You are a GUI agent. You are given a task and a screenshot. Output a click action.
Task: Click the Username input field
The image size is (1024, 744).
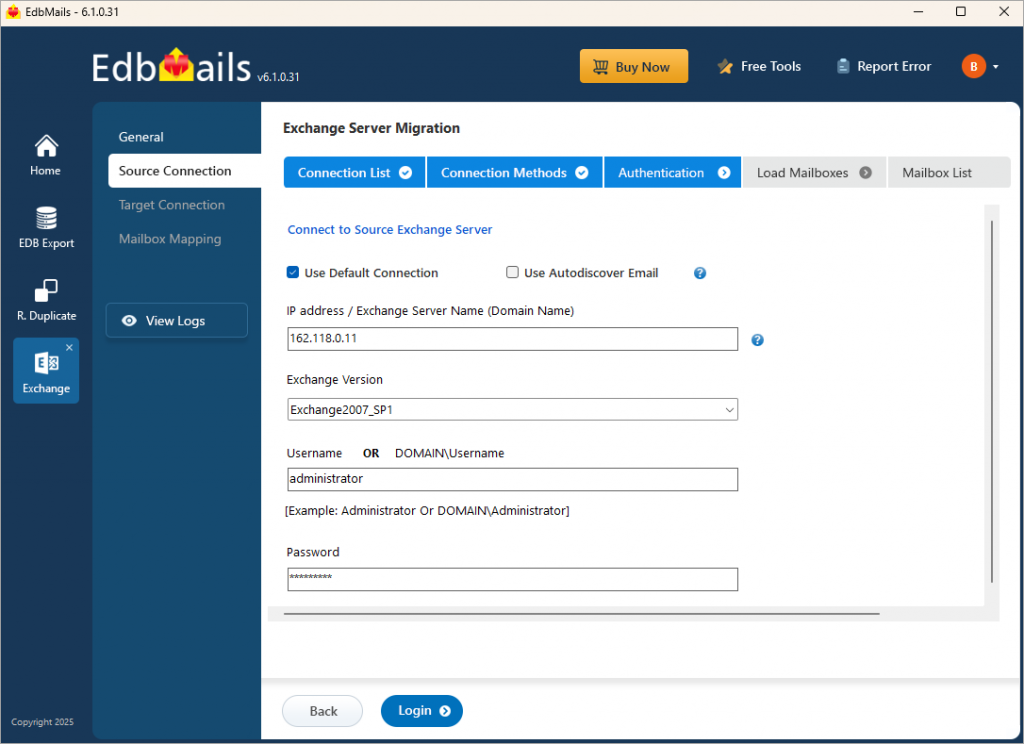513,479
